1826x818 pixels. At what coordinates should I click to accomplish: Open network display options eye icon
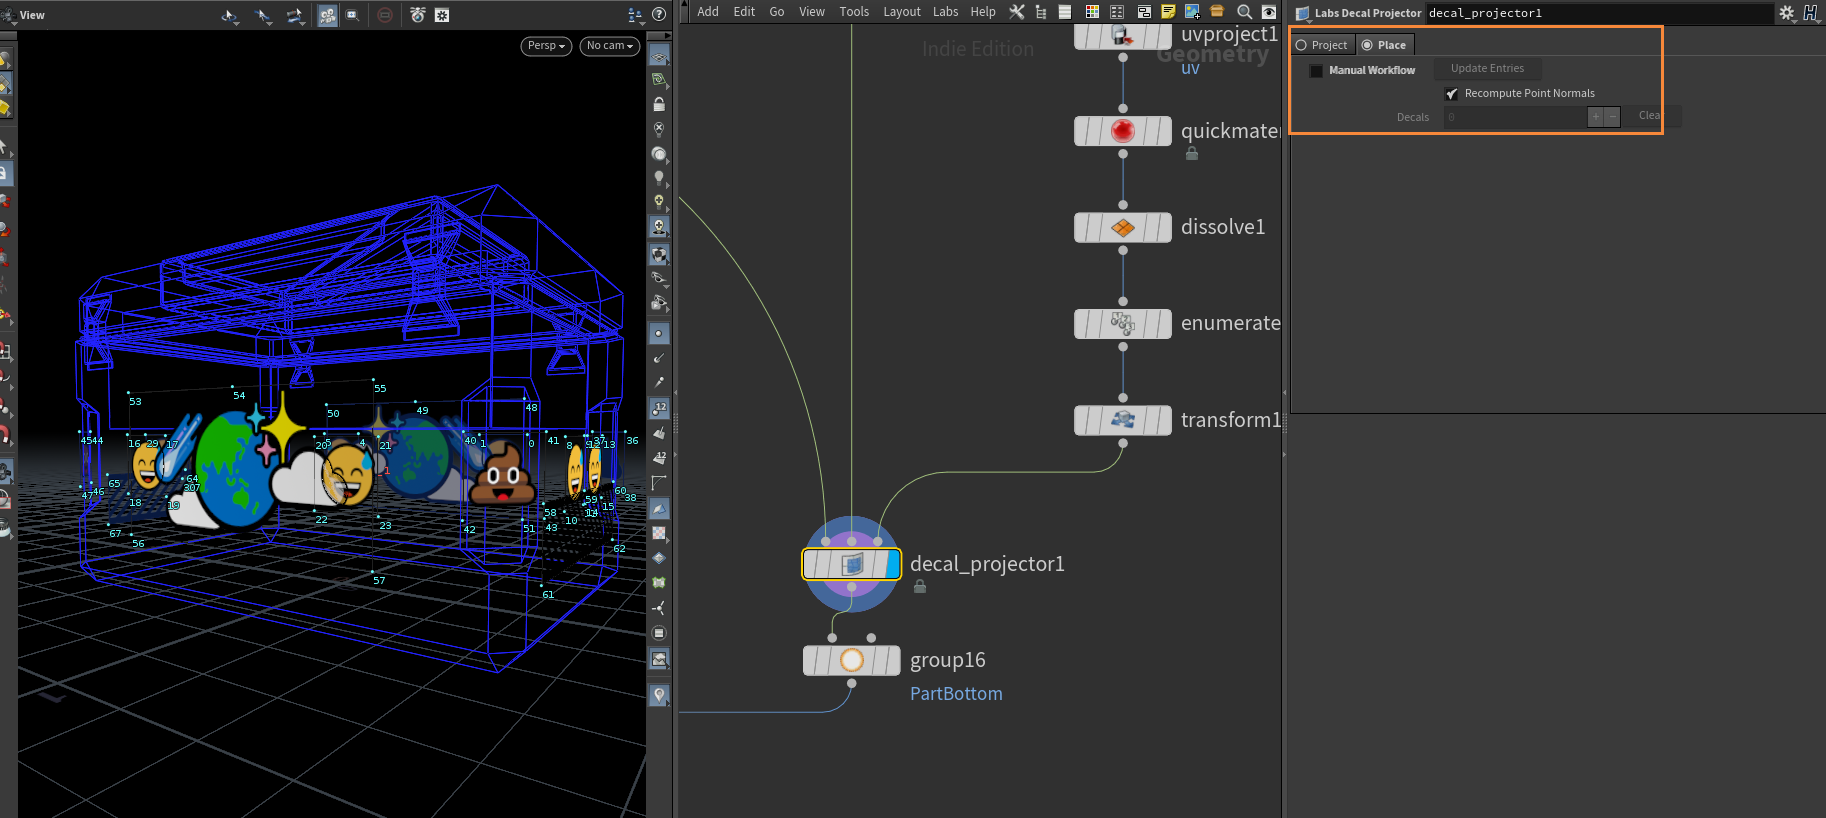(x=1269, y=12)
